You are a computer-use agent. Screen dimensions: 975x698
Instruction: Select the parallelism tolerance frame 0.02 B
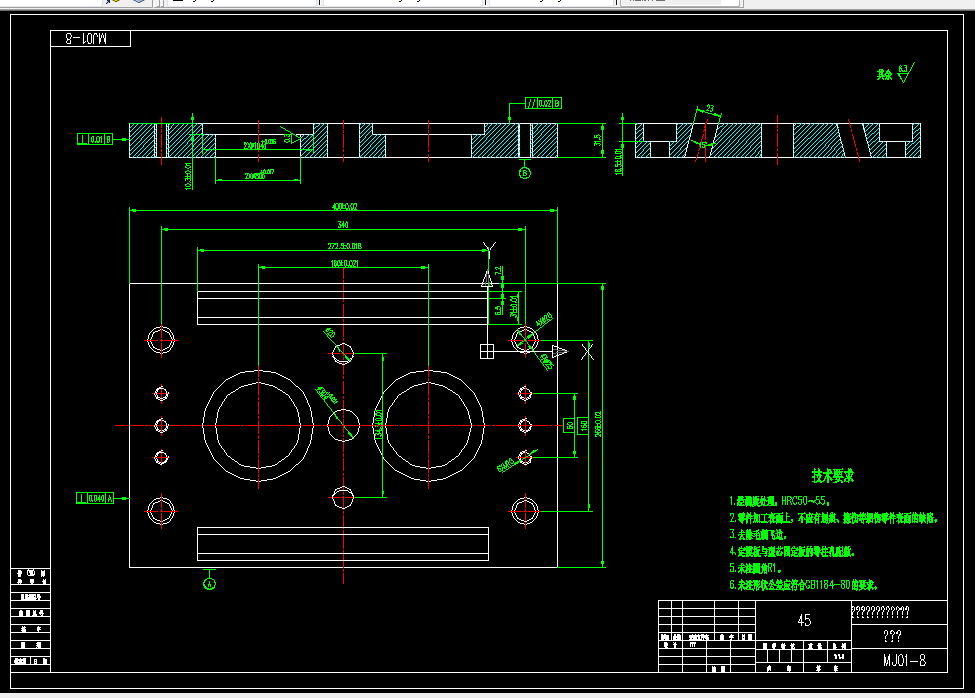543,103
